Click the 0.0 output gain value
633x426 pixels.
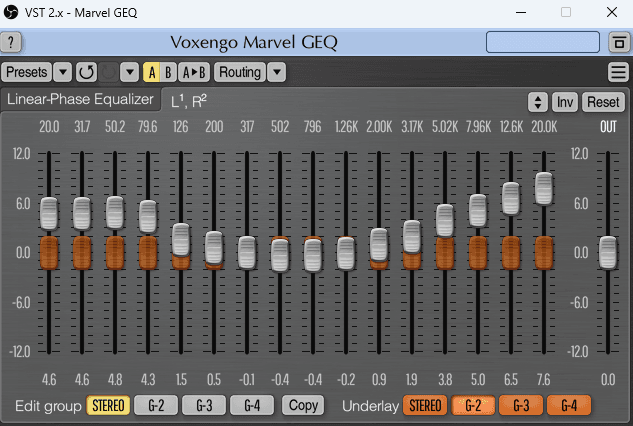(x=608, y=380)
